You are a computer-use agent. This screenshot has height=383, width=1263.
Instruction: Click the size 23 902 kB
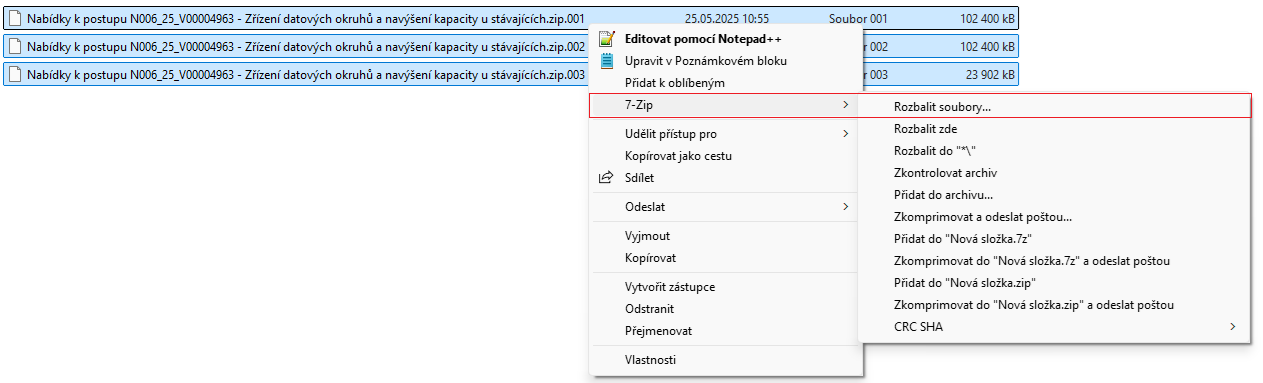990,75
